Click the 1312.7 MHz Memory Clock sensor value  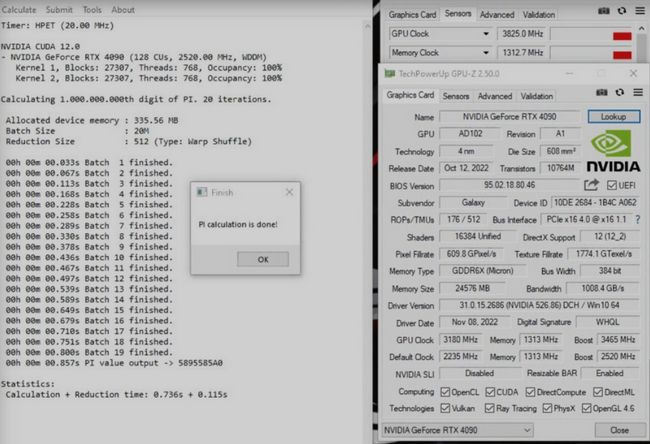[x=522, y=53]
